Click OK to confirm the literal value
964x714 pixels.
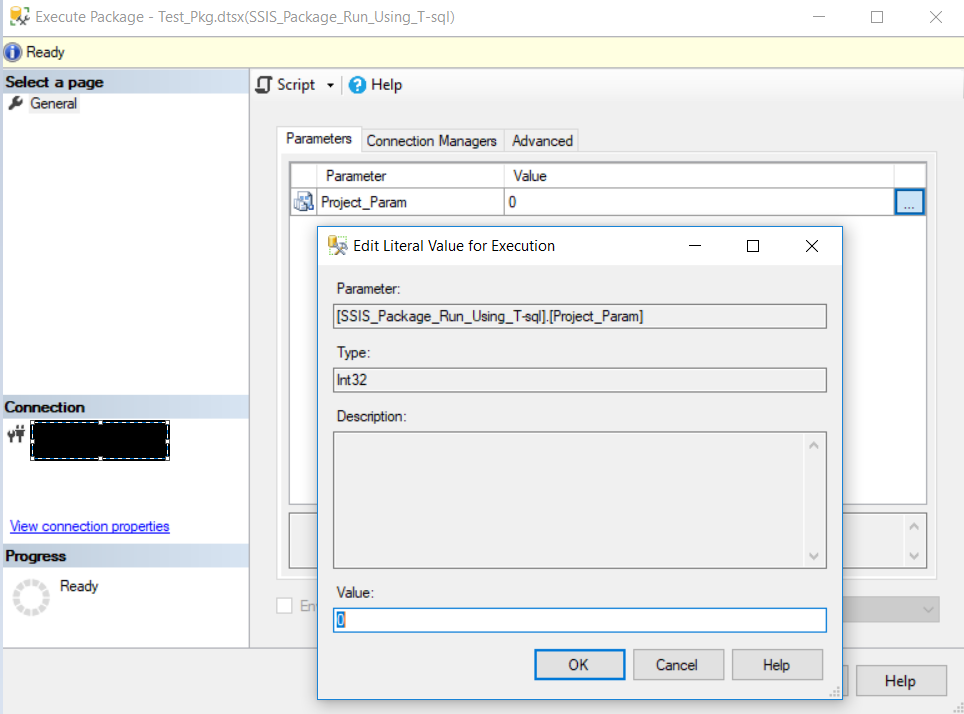pyautogui.click(x=579, y=664)
